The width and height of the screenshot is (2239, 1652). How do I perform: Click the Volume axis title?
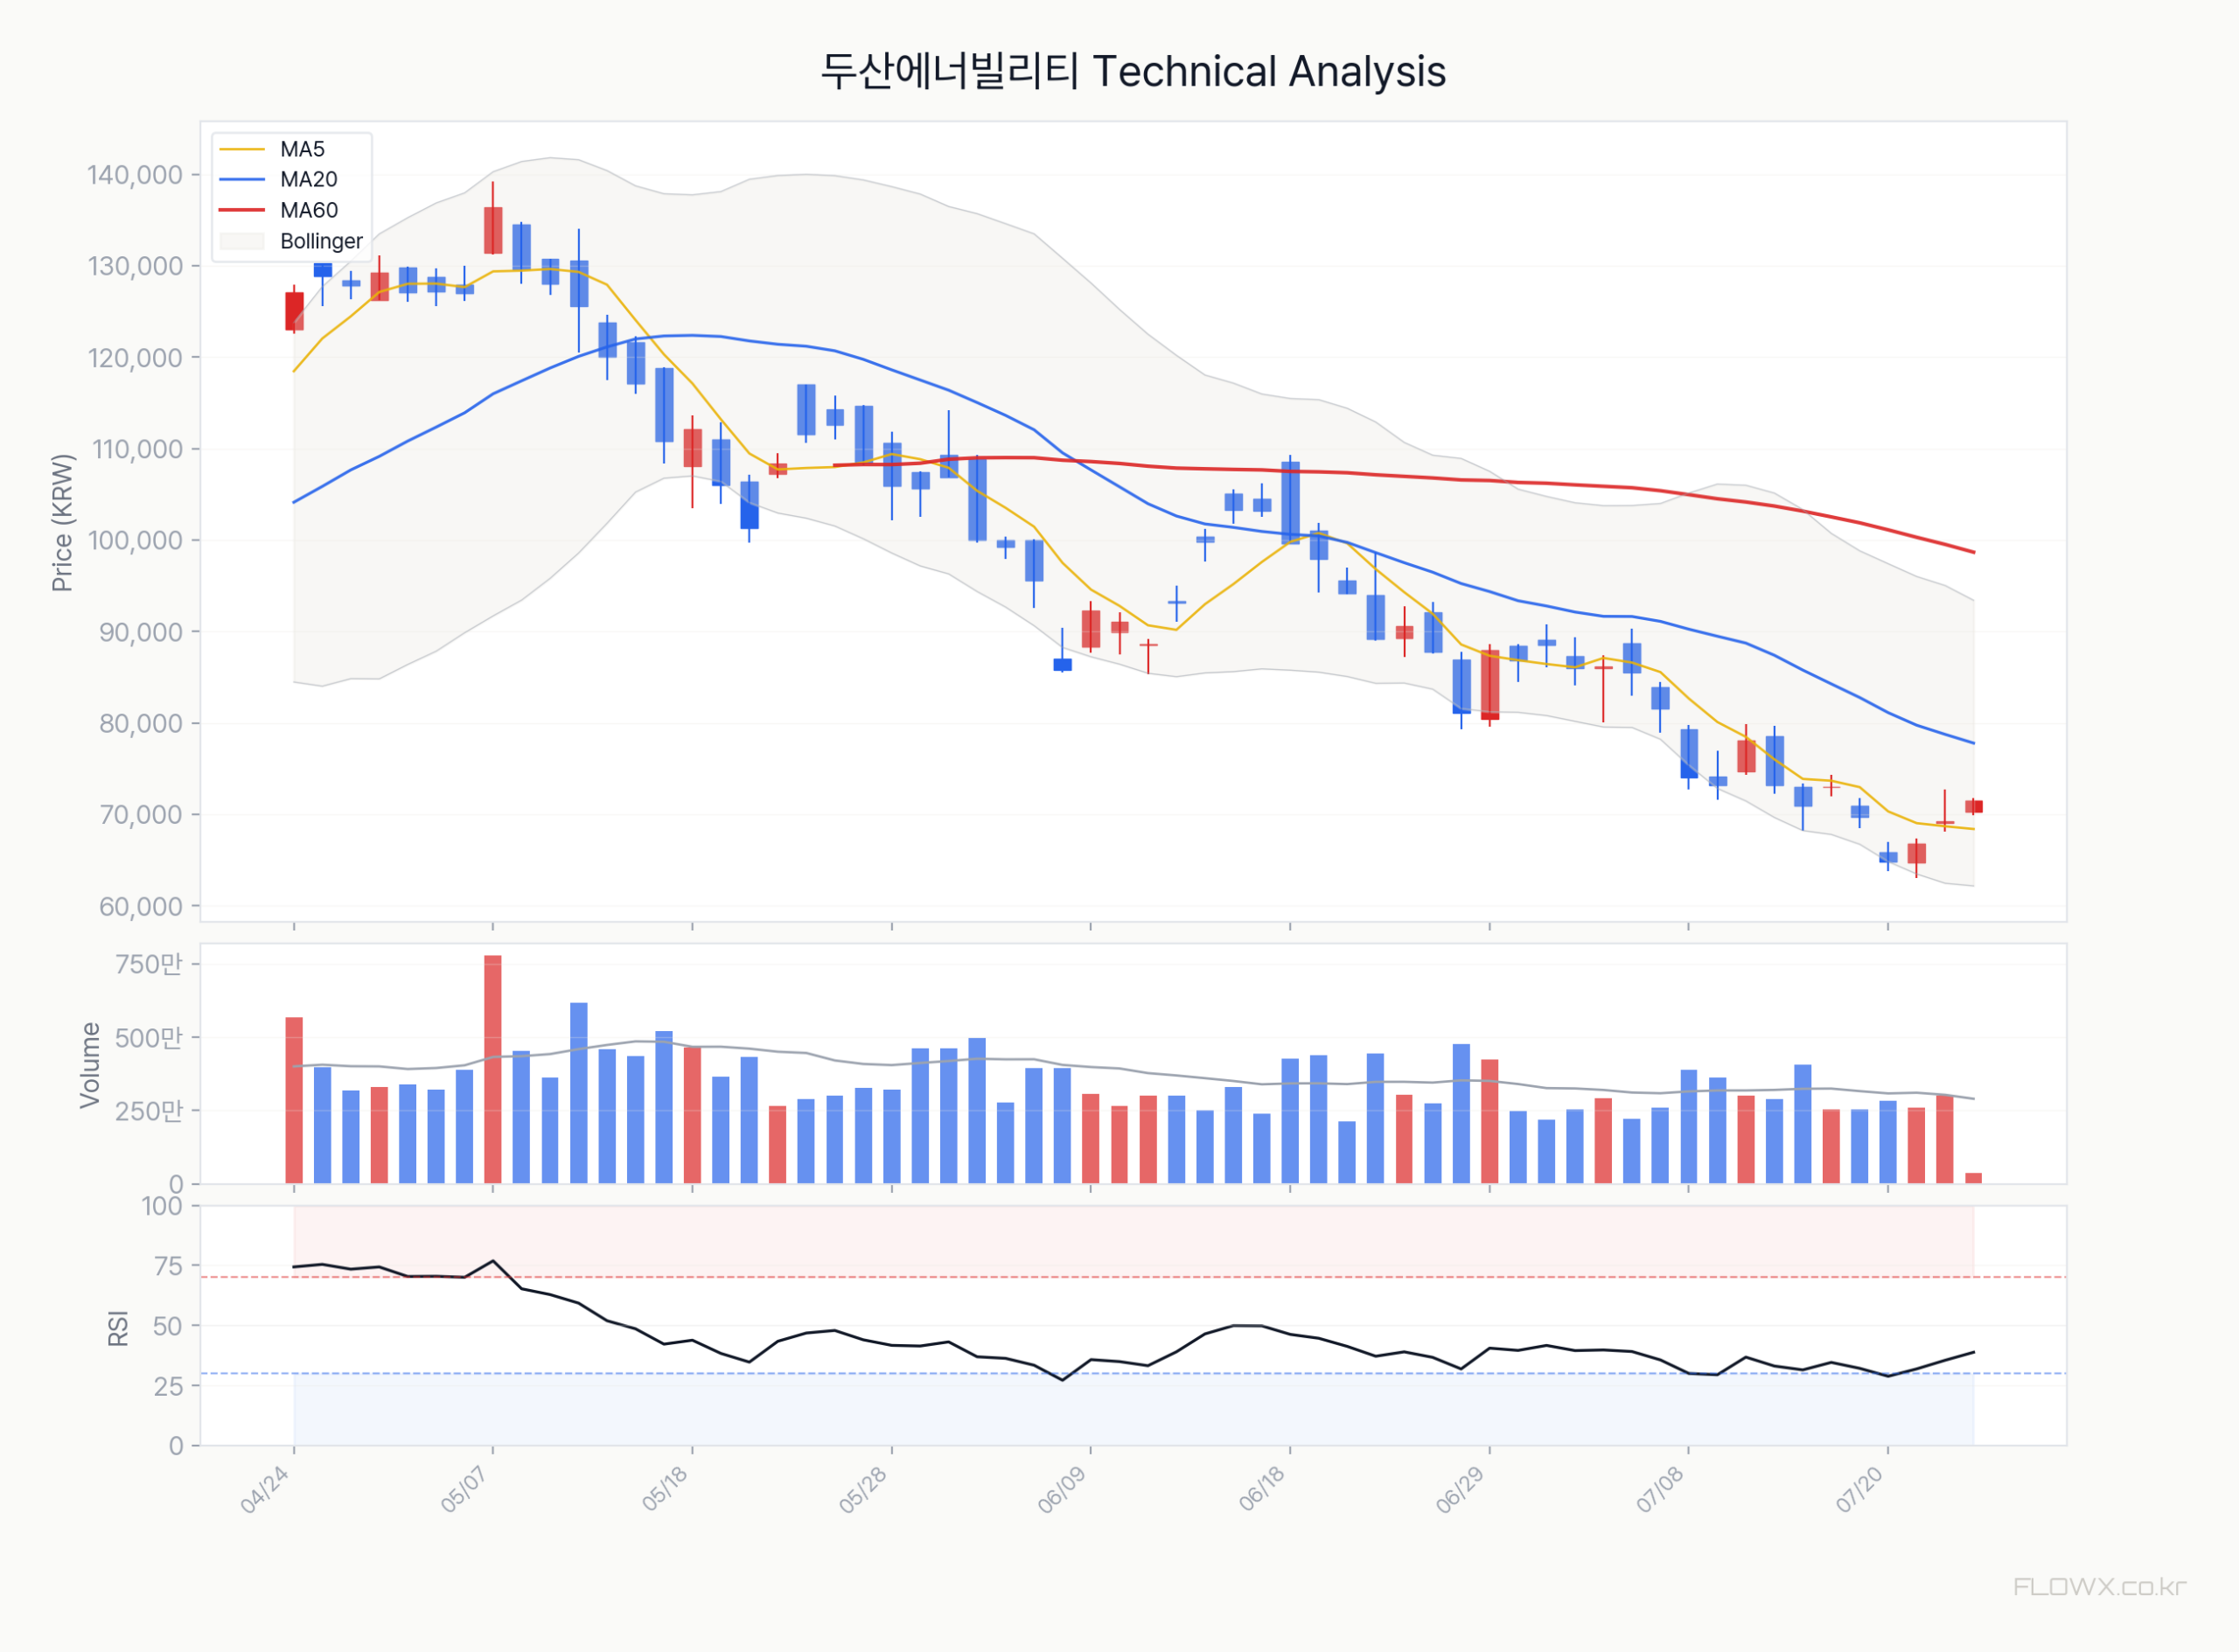pos(90,1064)
